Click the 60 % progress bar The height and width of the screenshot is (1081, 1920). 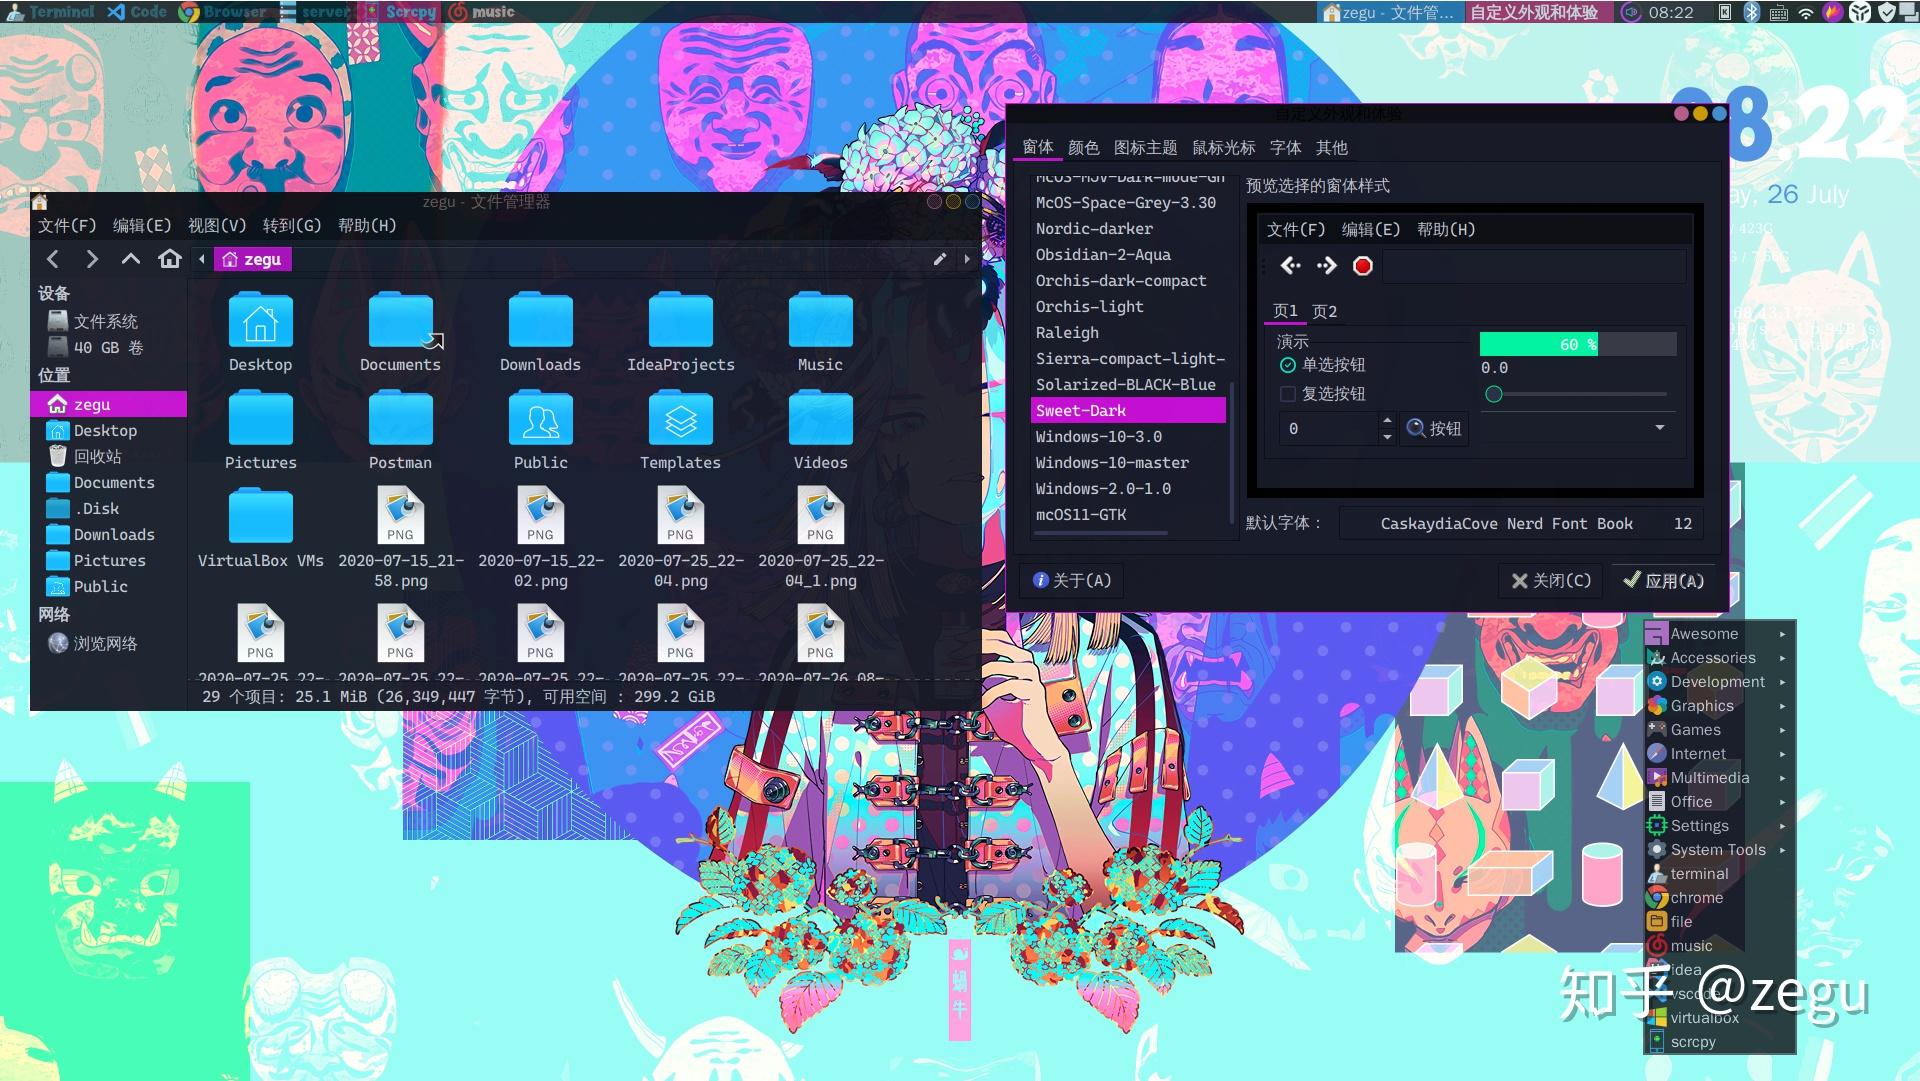pyautogui.click(x=1577, y=345)
